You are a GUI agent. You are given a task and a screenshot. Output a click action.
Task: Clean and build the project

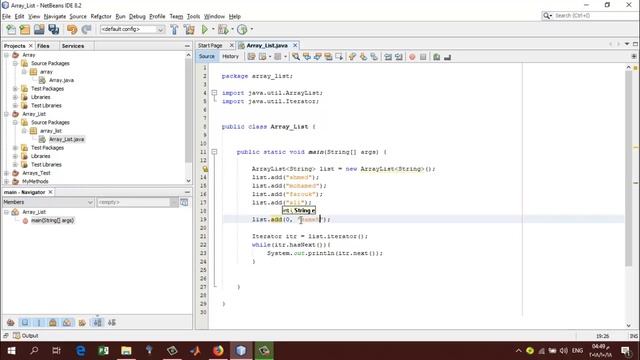click(x=189, y=29)
